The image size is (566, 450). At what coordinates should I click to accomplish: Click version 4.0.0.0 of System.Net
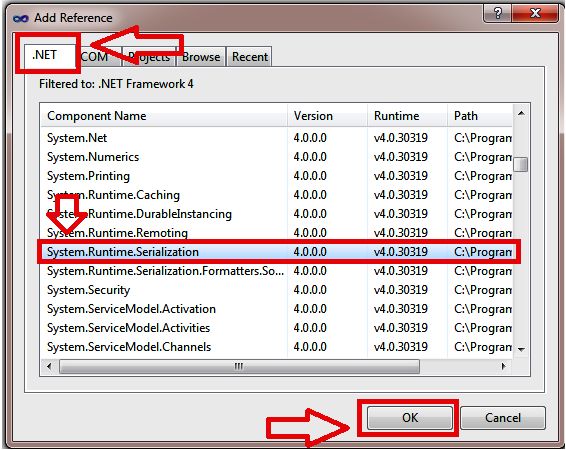(x=310, y=138)
